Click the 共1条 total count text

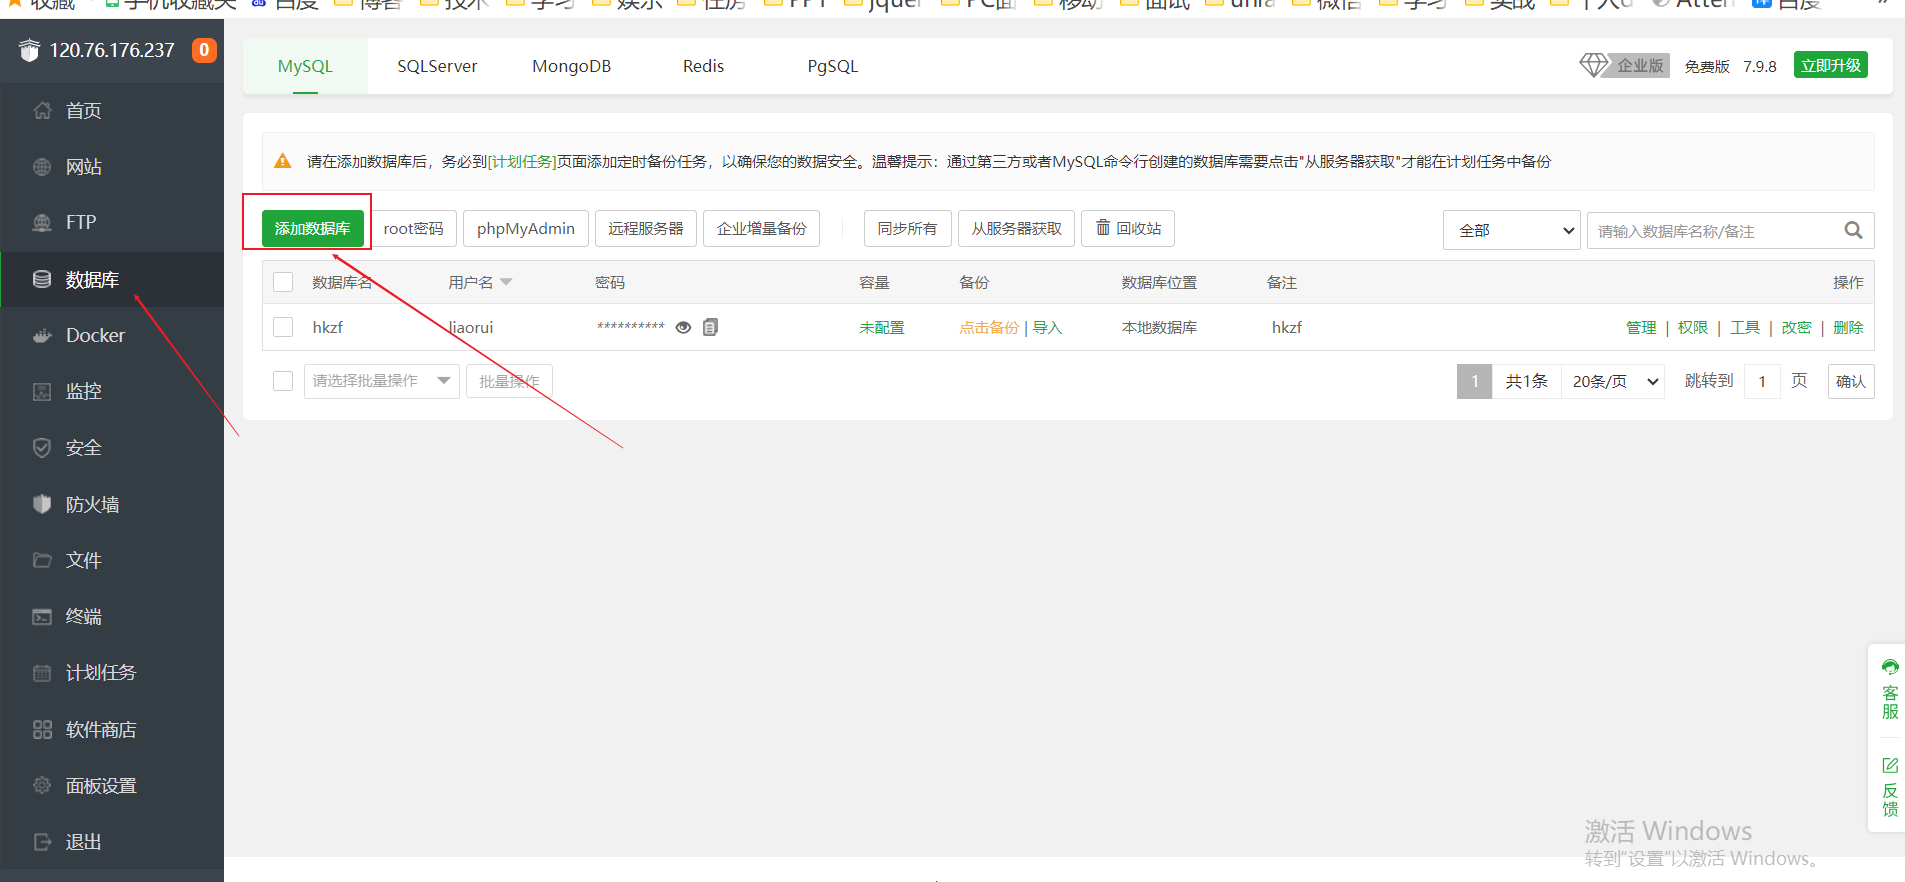[1527, 381]
